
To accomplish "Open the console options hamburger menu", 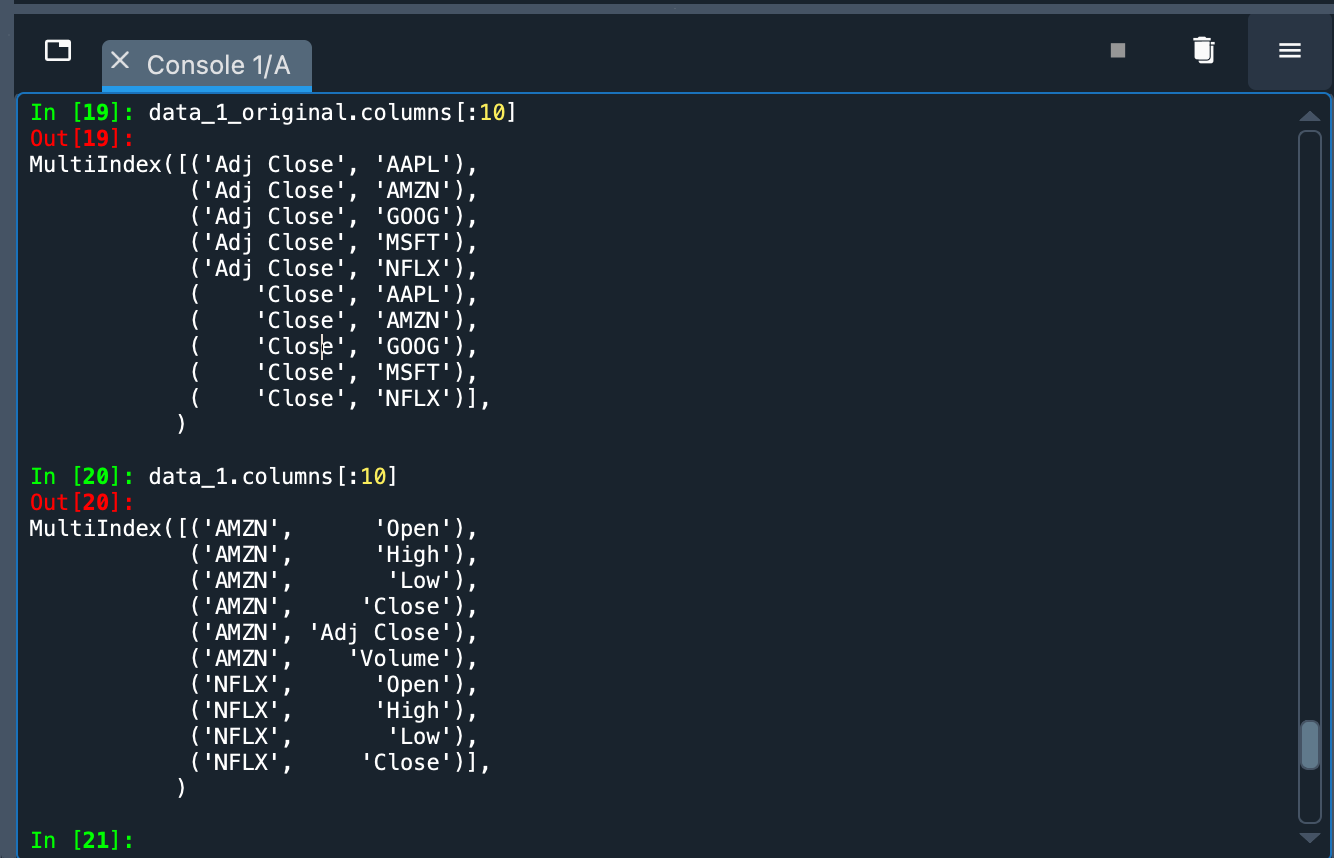I will (1289, 51).
